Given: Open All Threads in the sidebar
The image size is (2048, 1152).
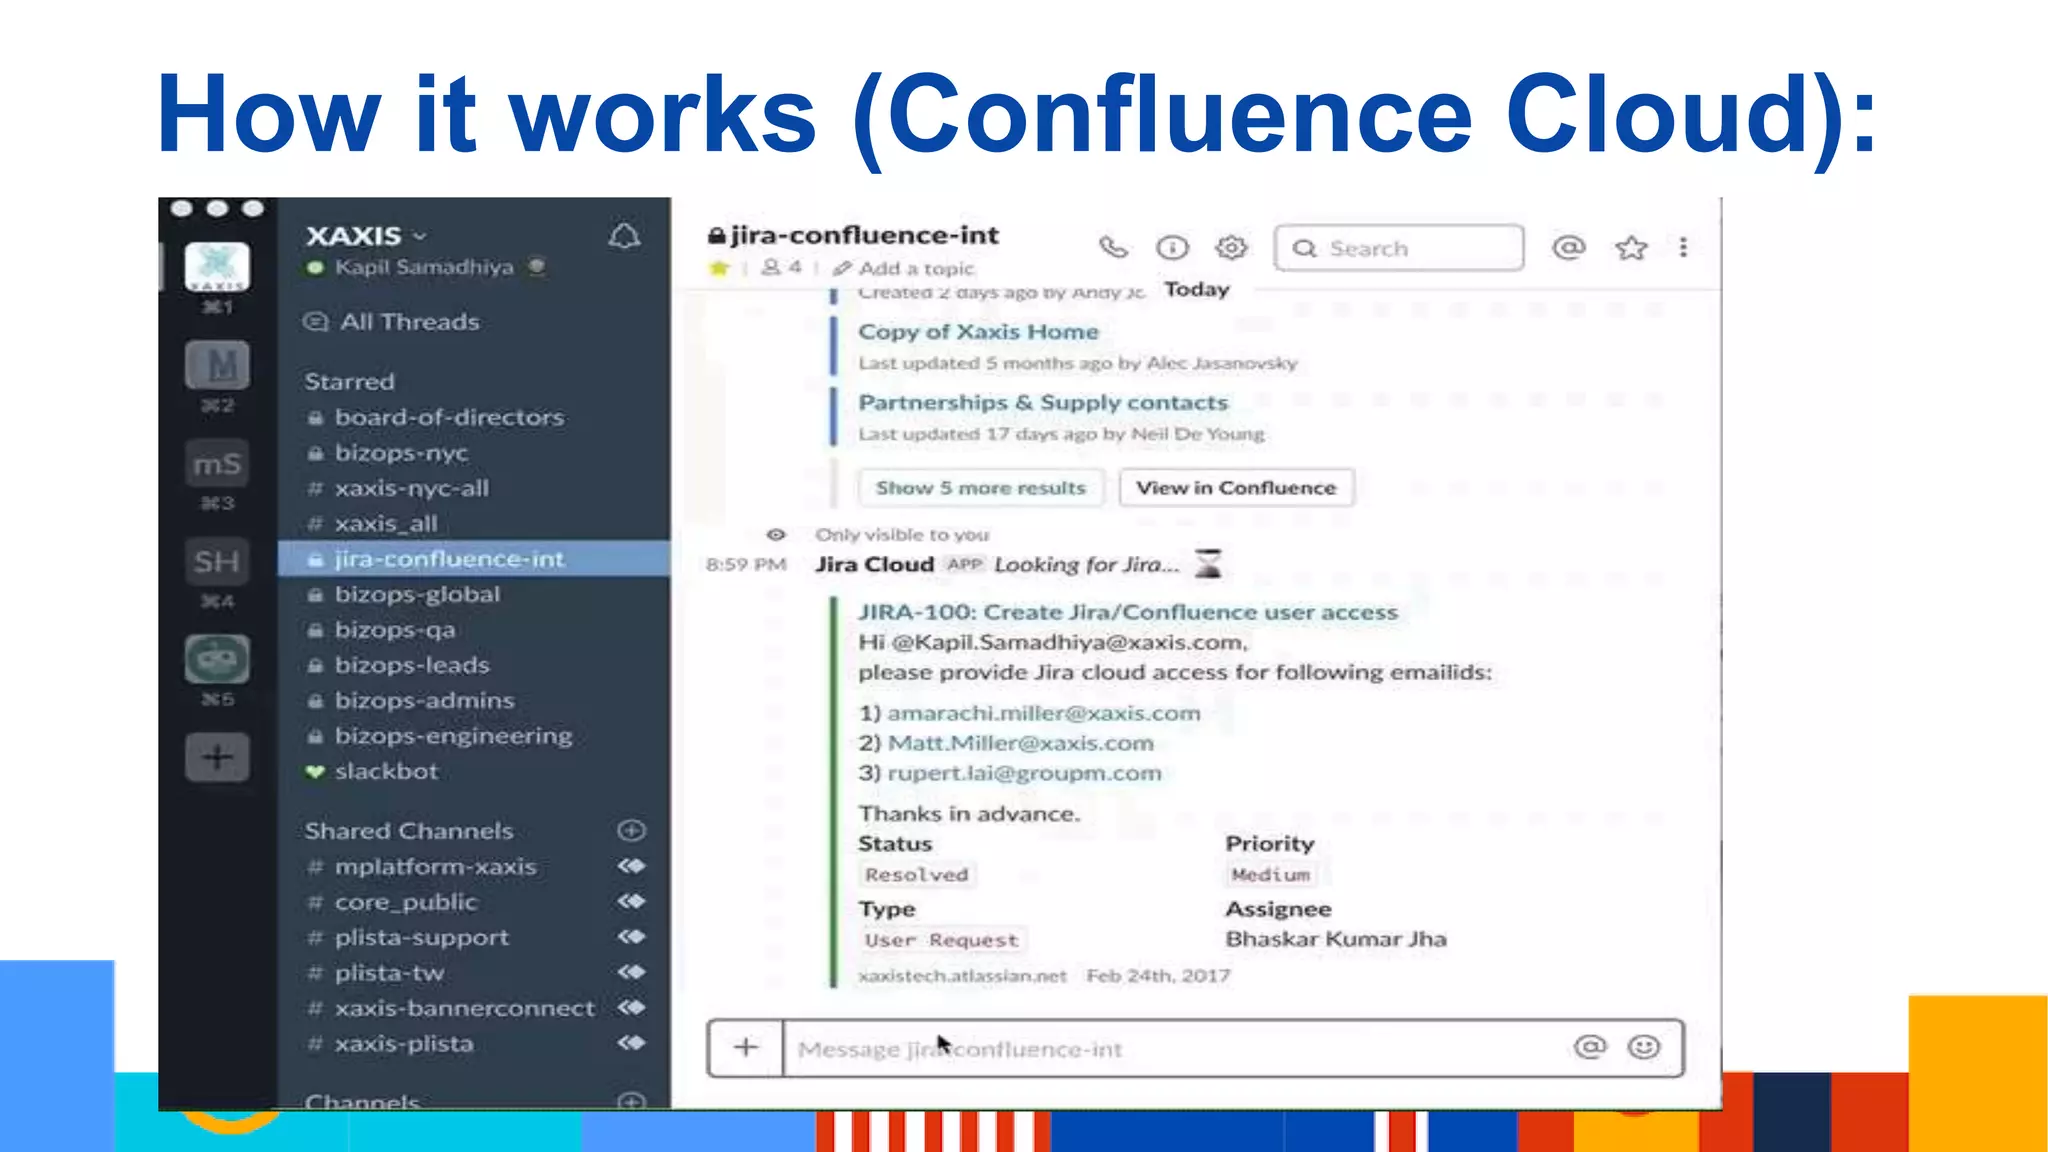Looking at the screenshot, I should [392, 322].
